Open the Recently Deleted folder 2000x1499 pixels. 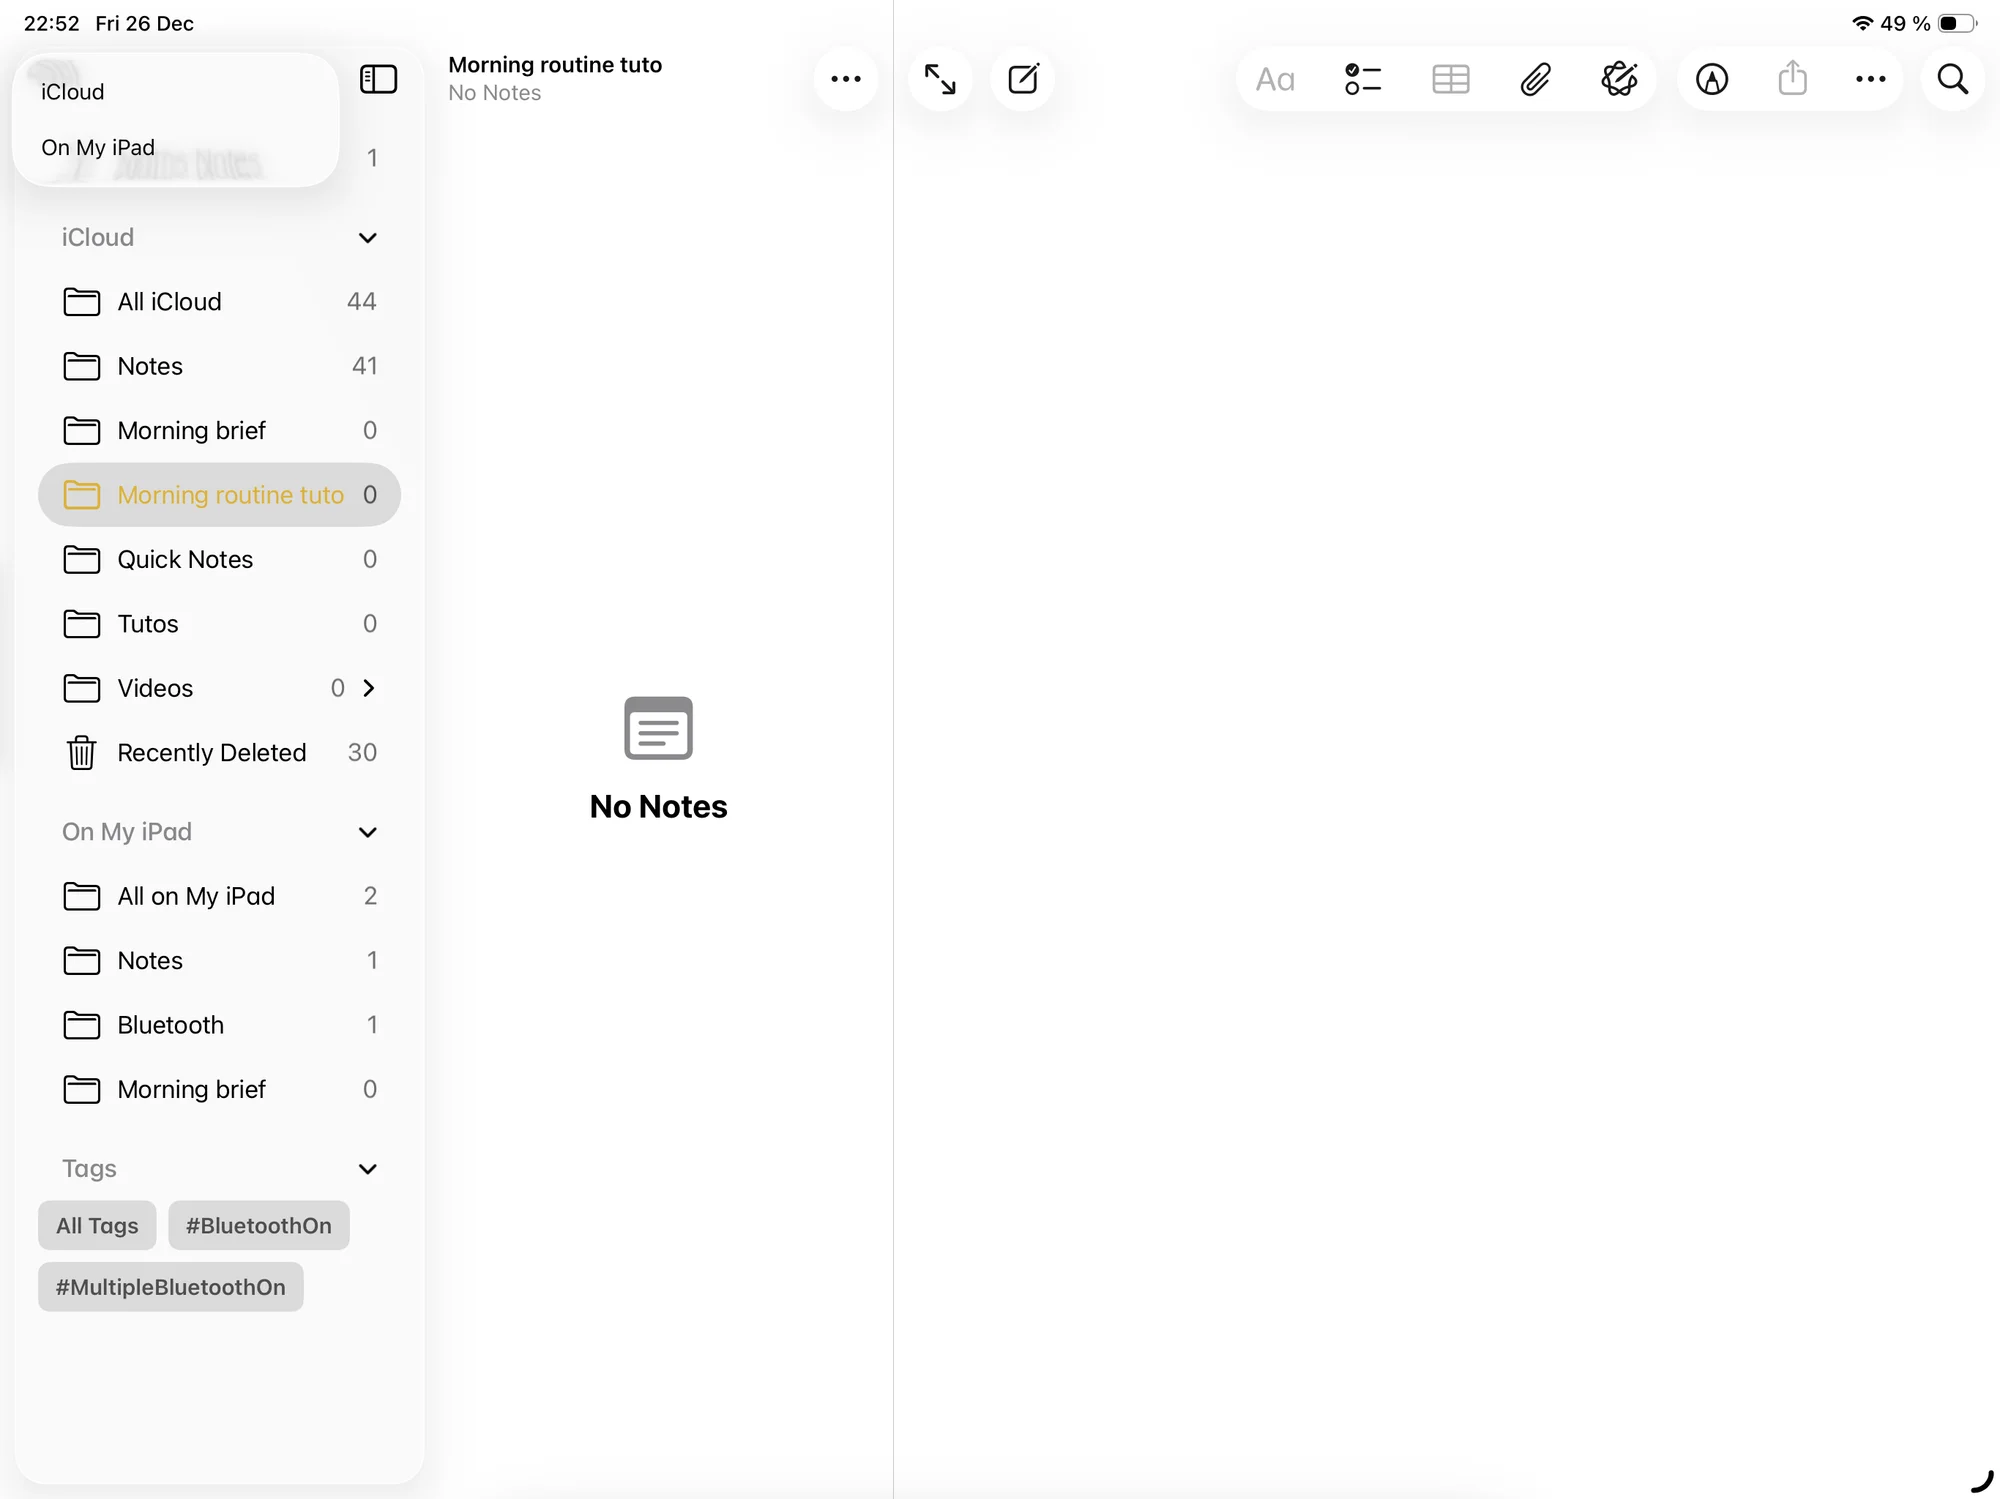pos(212,753)
